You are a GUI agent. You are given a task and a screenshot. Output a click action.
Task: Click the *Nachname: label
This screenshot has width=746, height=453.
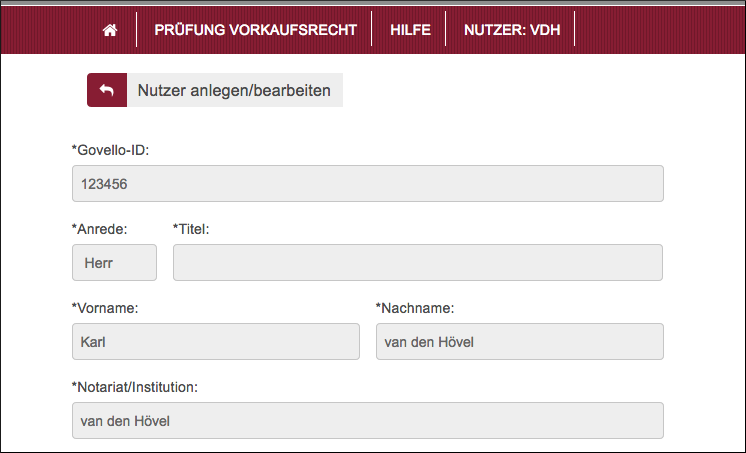click(414, 308)
